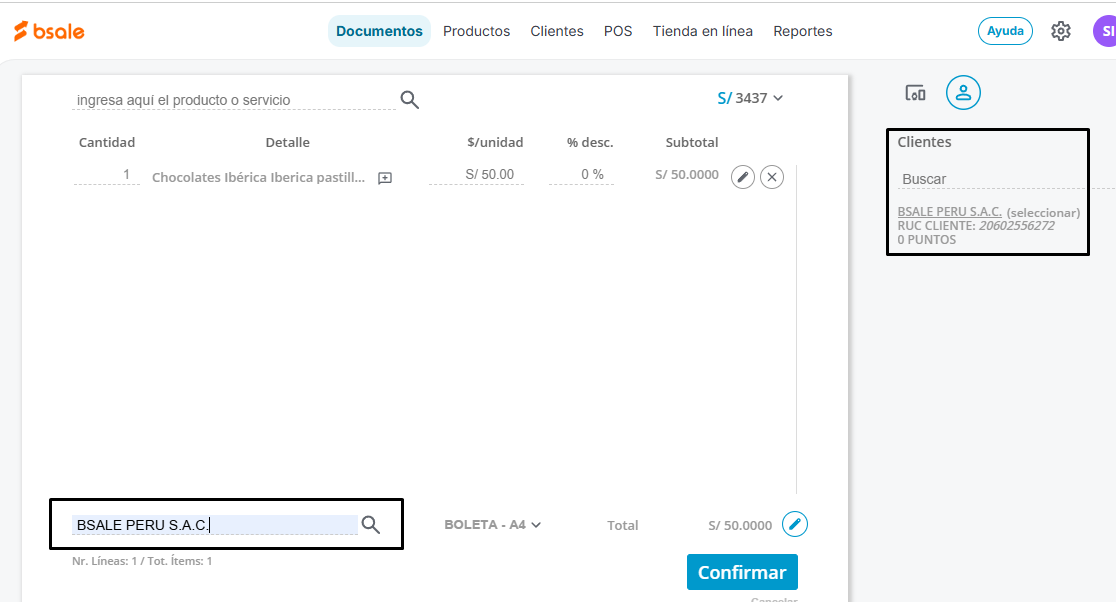Screen dimensions: 1116x602
Task: Click the BSALE PERU S.A.C. client link
Action: (x=949, y=212)
